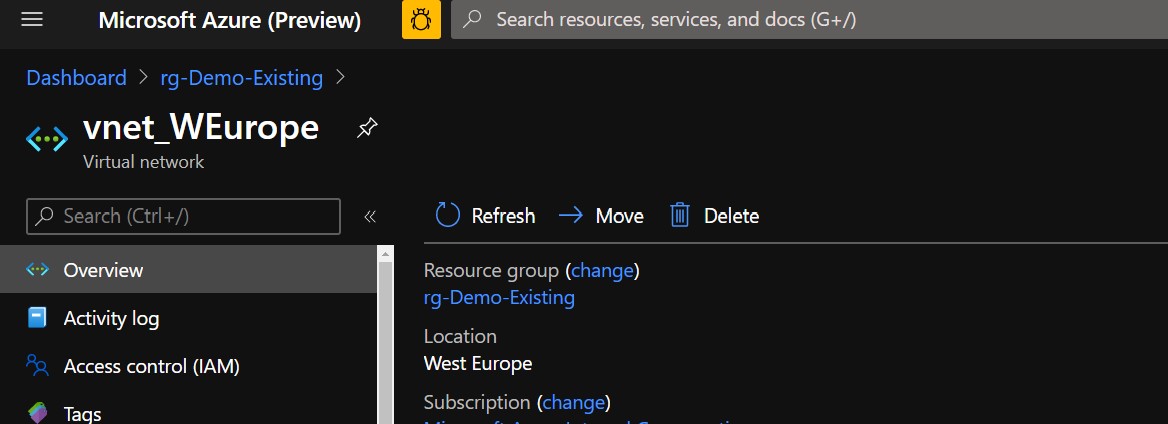The image size is (1168, 424).
Task: Click the West Europe location value
Action: click(477, 364)
